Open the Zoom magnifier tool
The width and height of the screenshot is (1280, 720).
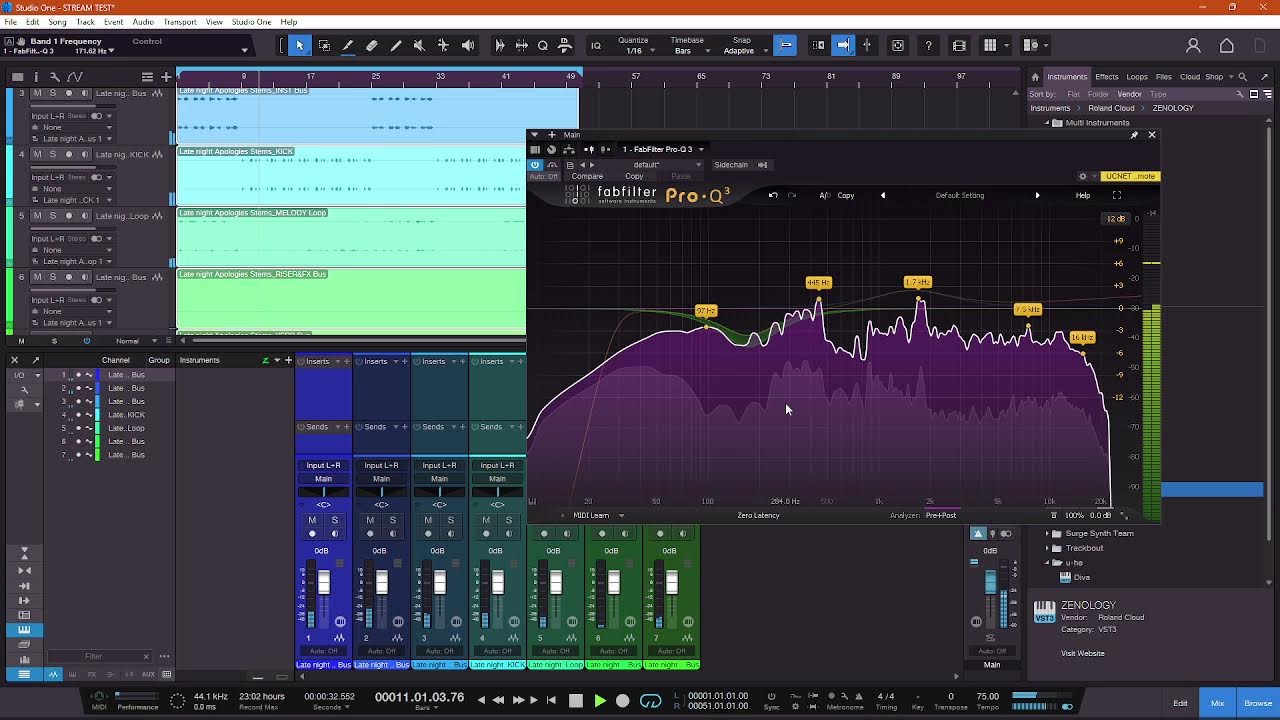coord(543,45)
